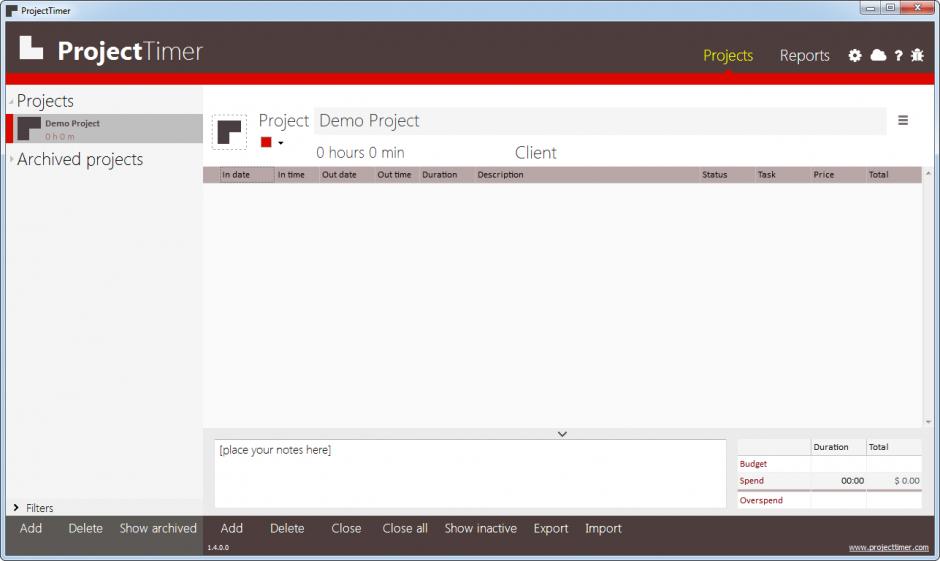
Task: Open the project color dropdown arrow
Action: tap(281, 143)
